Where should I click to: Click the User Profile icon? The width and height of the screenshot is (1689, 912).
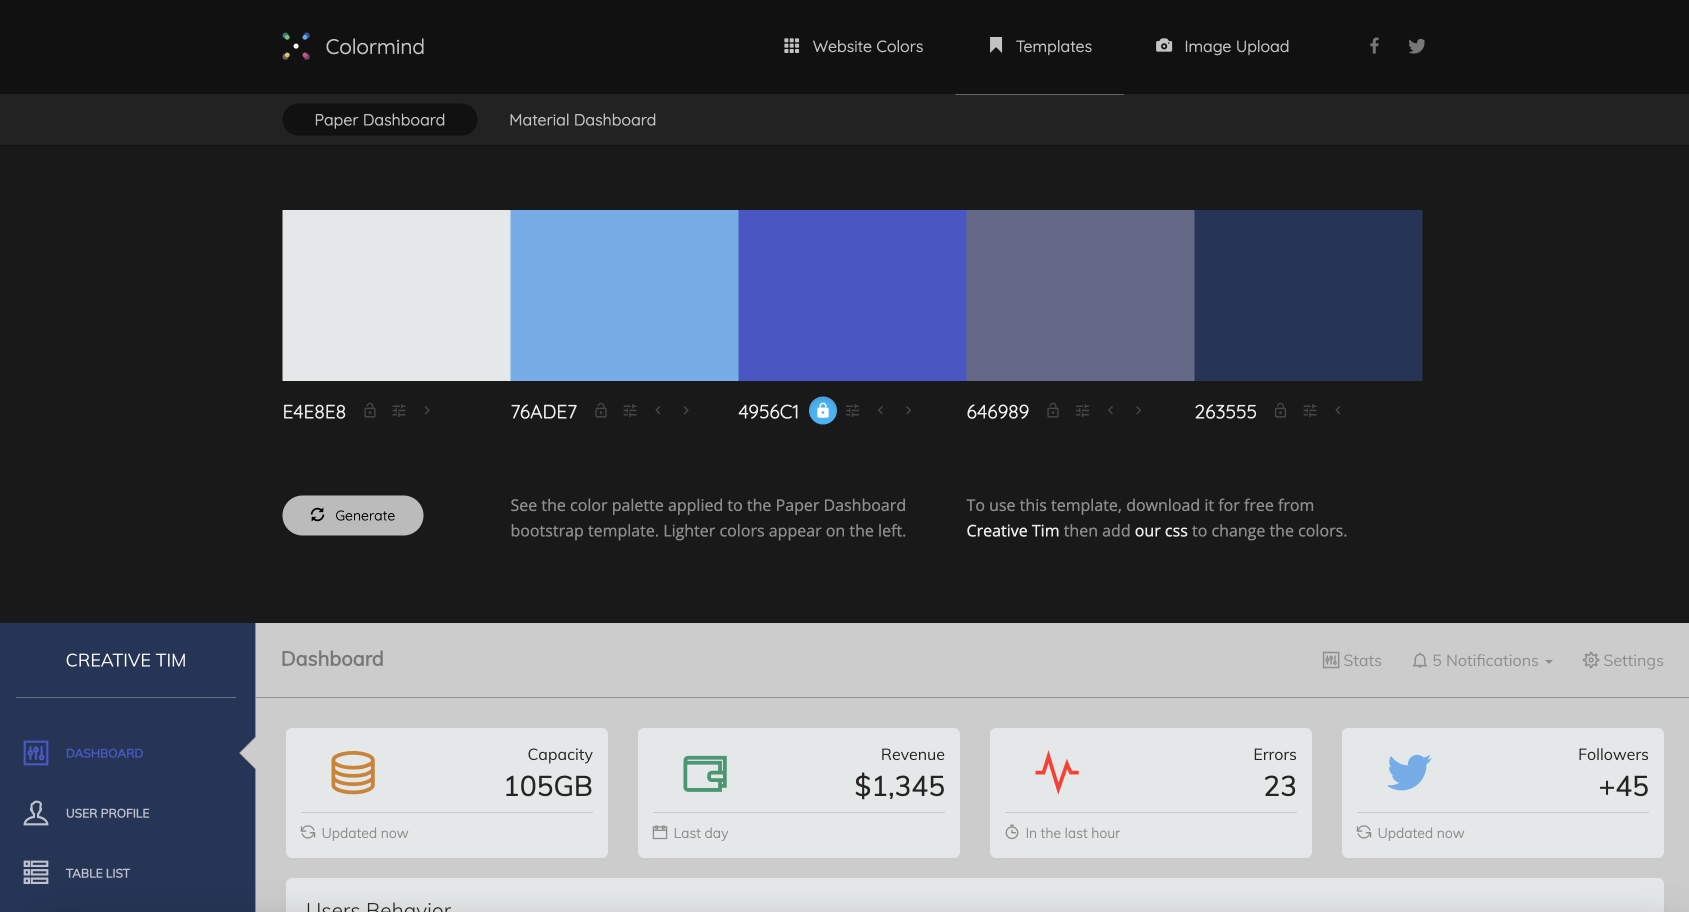pyautogui.click(x=35, y=813)
